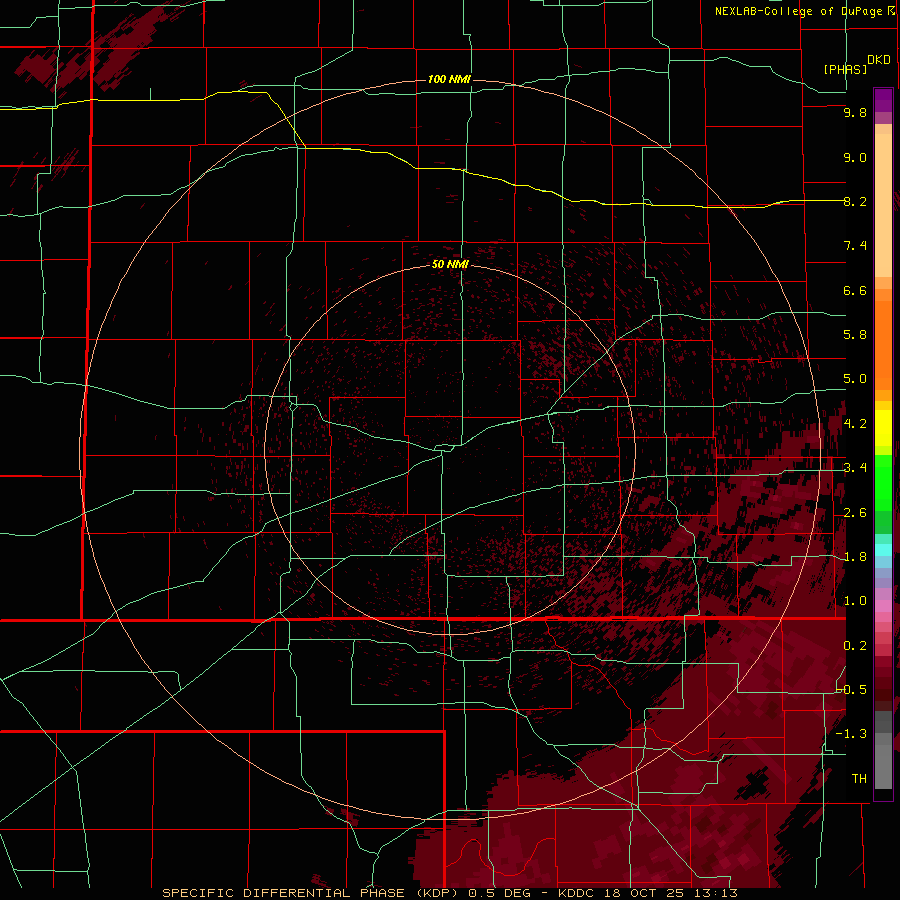Click the 5.0 value on the scale
Screen dimensions: 900x900
(855, 379)
